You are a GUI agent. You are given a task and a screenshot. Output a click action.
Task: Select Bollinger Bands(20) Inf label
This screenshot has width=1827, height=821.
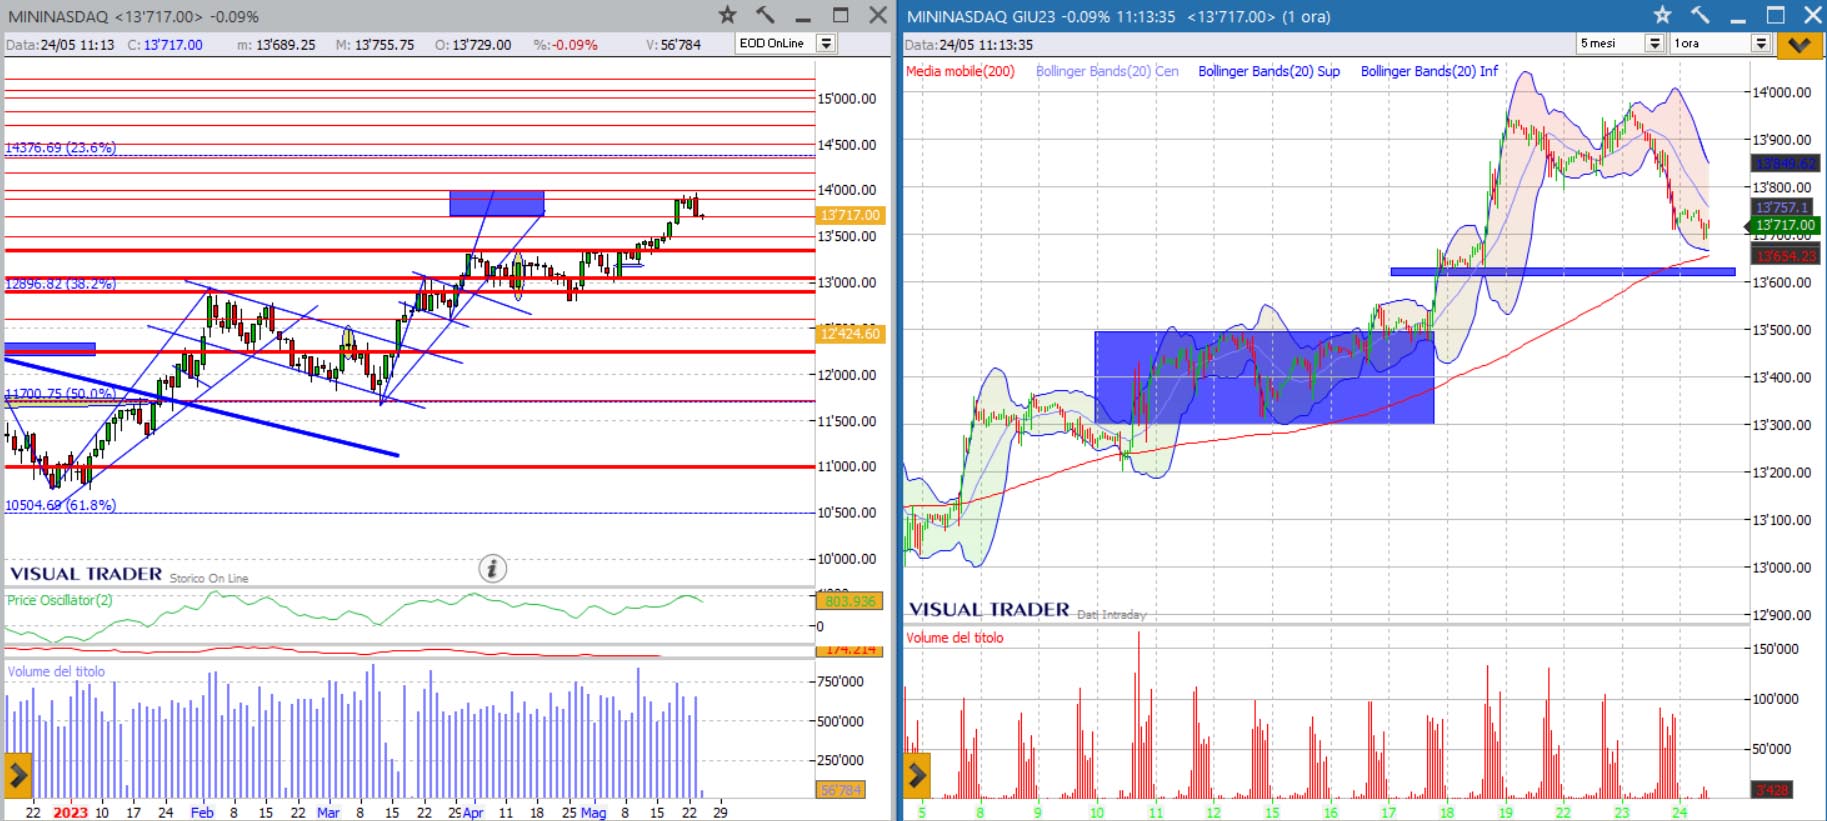[x=1429, y=71]
